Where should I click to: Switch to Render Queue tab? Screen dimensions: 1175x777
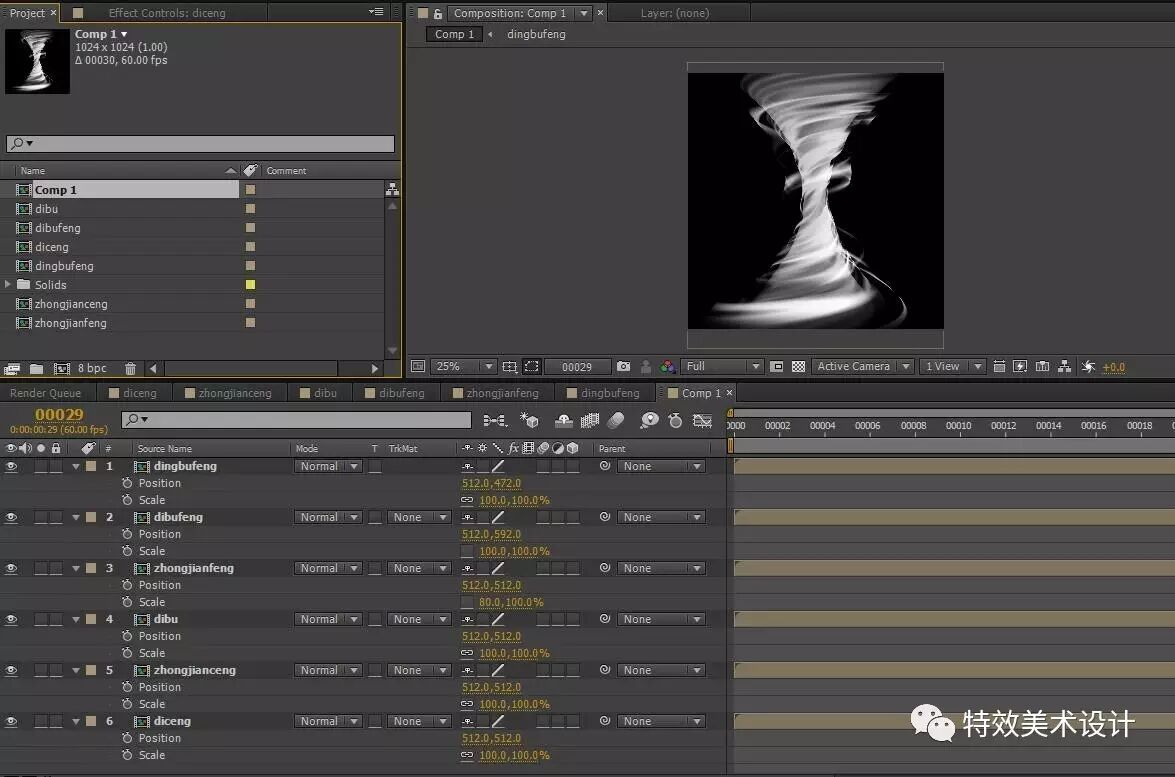click(x=45, y=393)
